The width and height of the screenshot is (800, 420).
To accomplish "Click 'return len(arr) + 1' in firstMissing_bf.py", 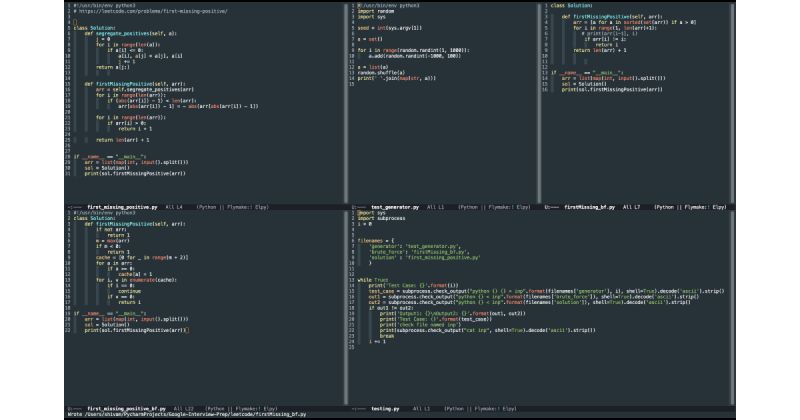I will pos(600,51).
